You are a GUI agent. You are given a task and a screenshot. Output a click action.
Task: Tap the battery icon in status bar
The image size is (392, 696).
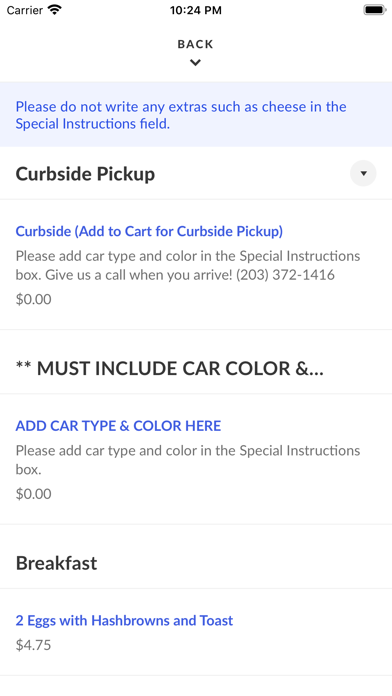click(375, 10)
